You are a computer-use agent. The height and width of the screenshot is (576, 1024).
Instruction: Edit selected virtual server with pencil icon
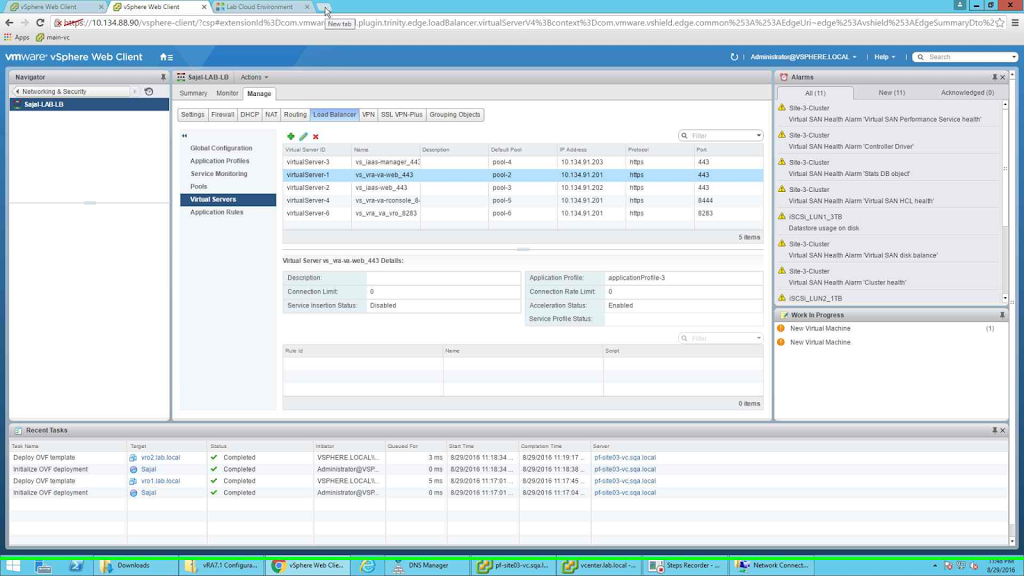tap(303, 136)
